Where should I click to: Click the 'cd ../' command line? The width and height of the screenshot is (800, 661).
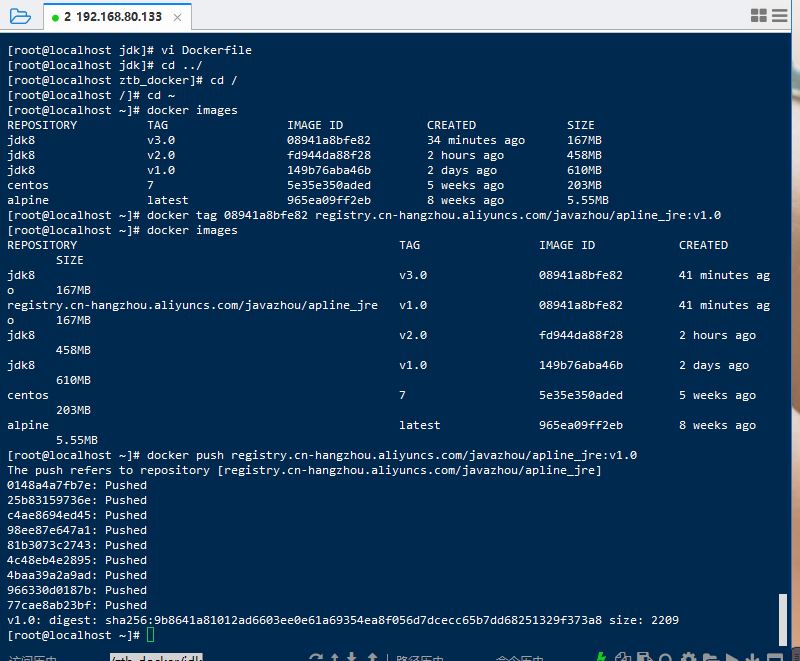[x=105, y=65]
